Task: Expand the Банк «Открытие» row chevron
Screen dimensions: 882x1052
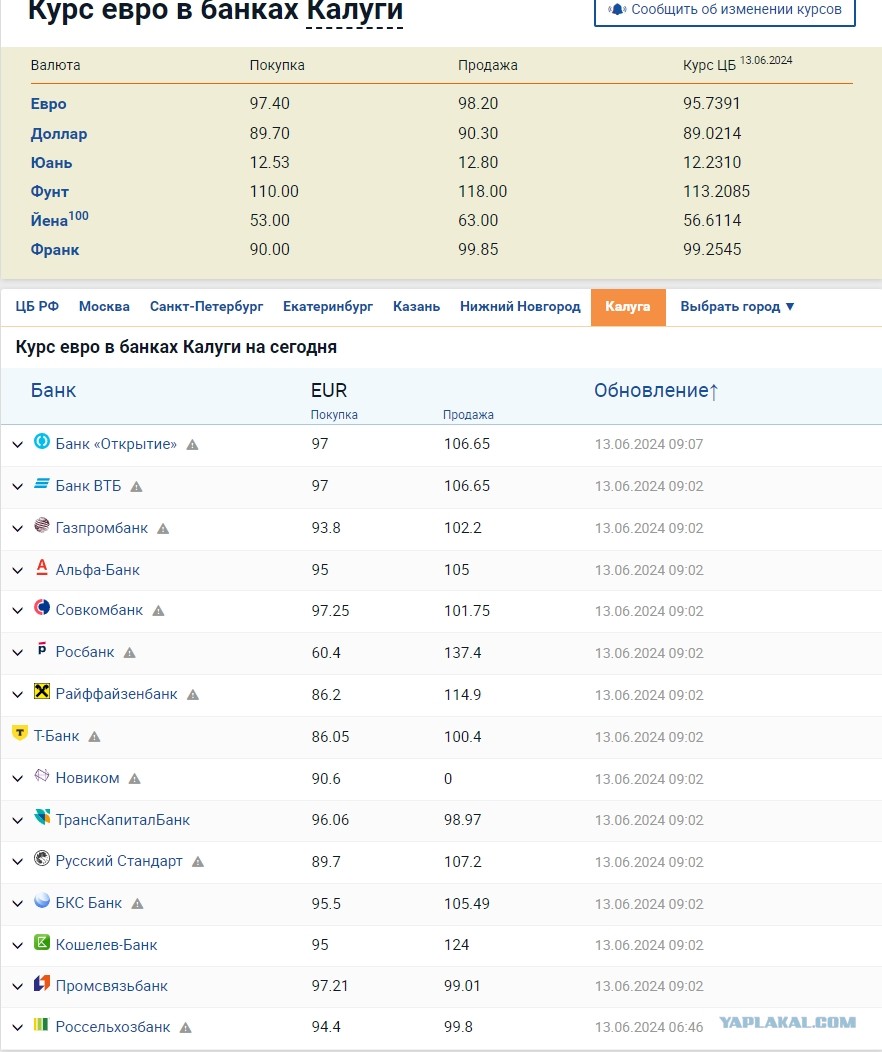Action: pos(18,444)
